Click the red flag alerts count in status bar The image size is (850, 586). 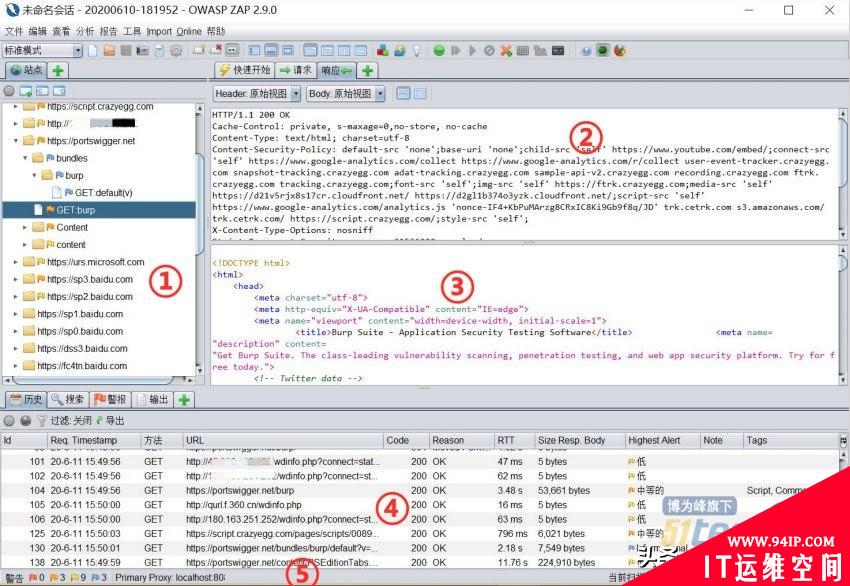(x=36, y=578)
